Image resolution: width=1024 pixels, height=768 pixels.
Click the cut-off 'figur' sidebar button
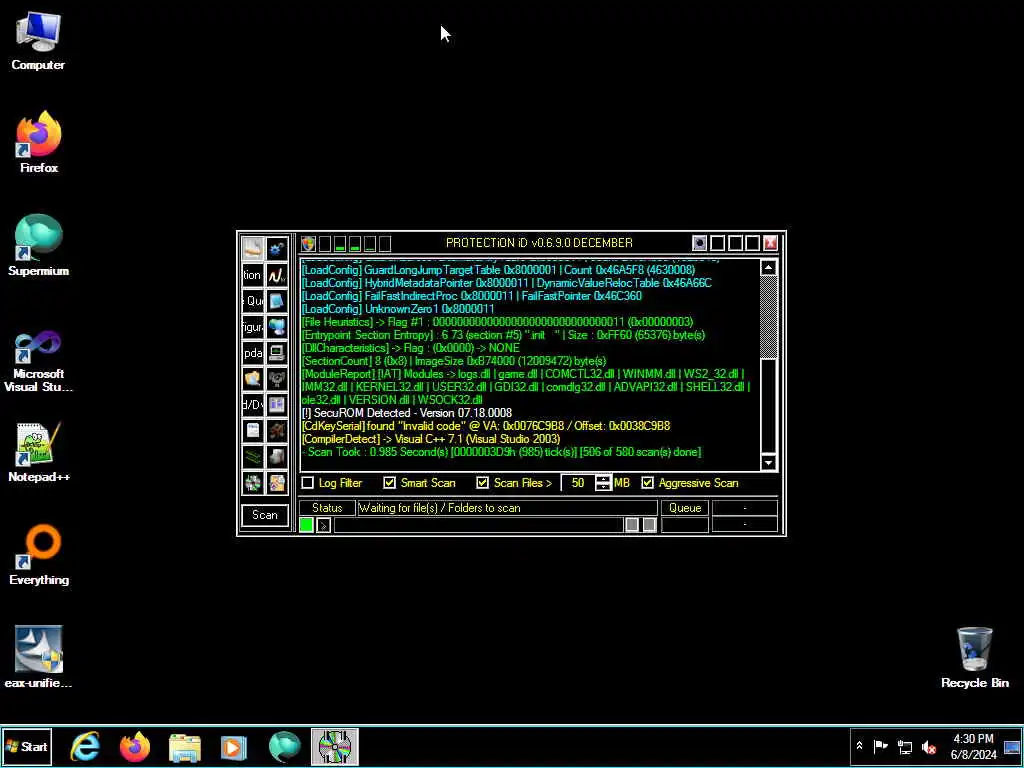(253, 327)
